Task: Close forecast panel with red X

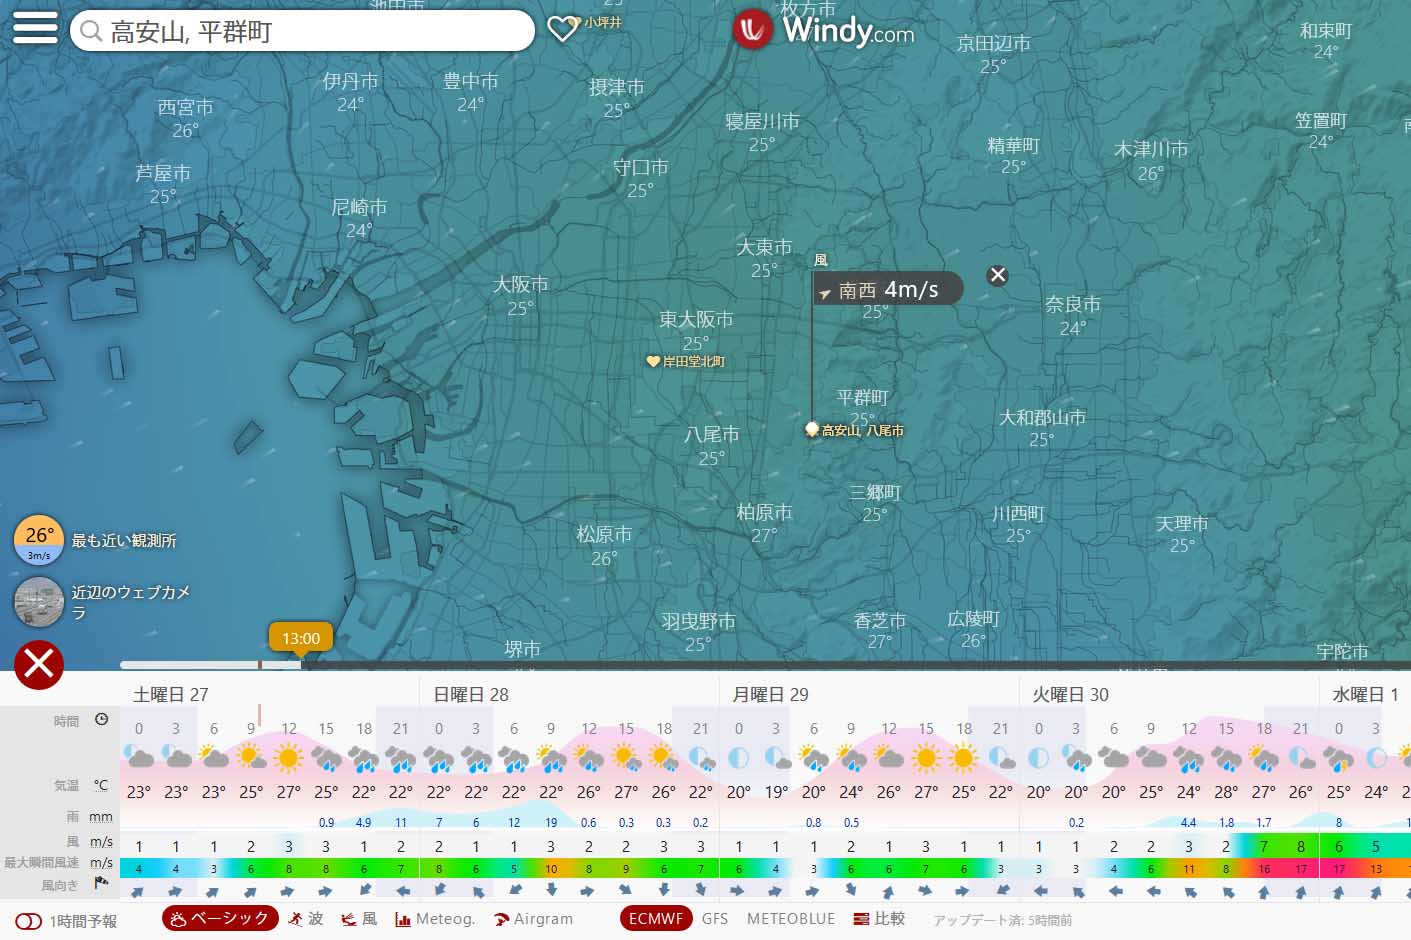Action: click(x=39, y=664)
